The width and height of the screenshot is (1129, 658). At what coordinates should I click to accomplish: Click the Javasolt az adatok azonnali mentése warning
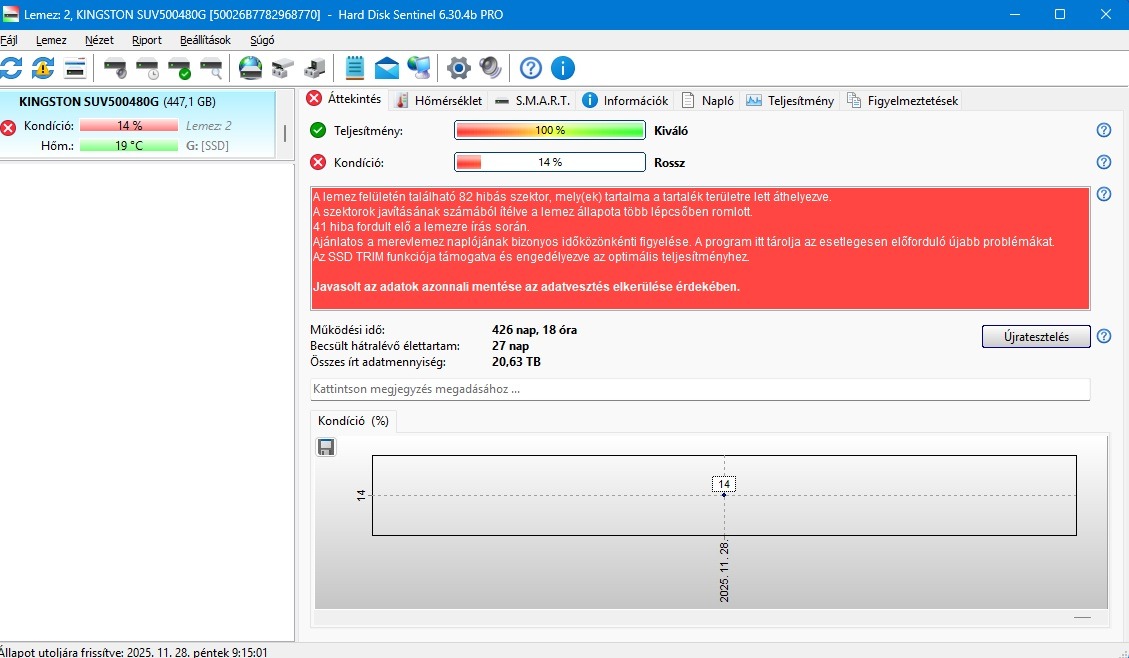point(526,287)
